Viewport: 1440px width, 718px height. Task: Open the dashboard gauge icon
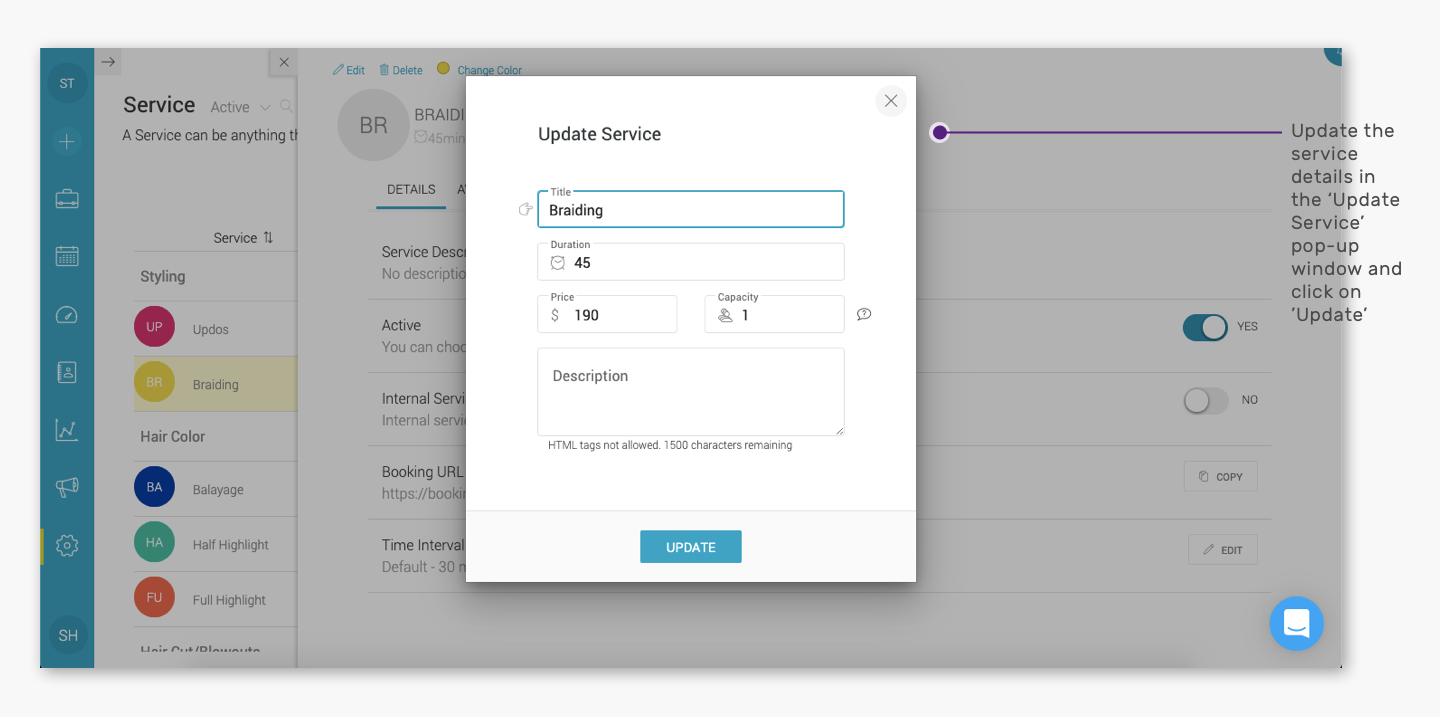67,315
